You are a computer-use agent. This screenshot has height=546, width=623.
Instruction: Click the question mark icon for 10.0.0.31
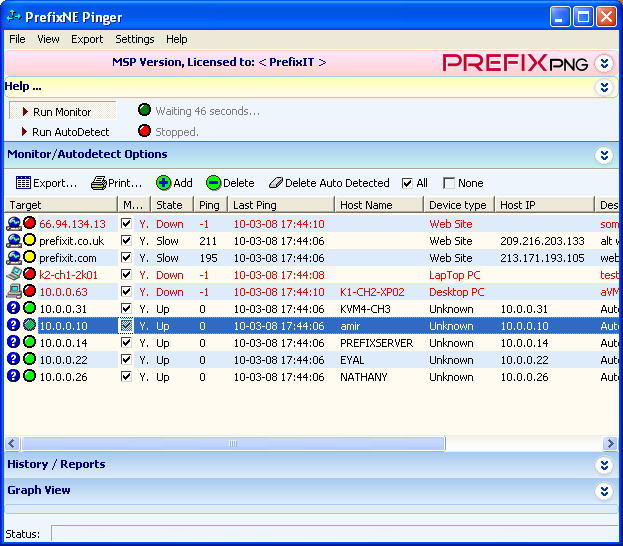tap(14, 308)
